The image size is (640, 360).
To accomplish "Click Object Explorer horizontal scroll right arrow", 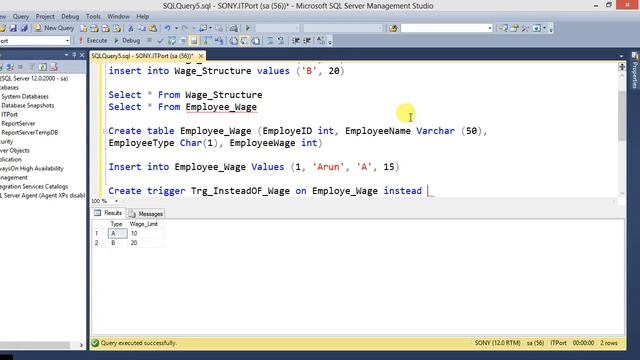I will click(81, 345).
